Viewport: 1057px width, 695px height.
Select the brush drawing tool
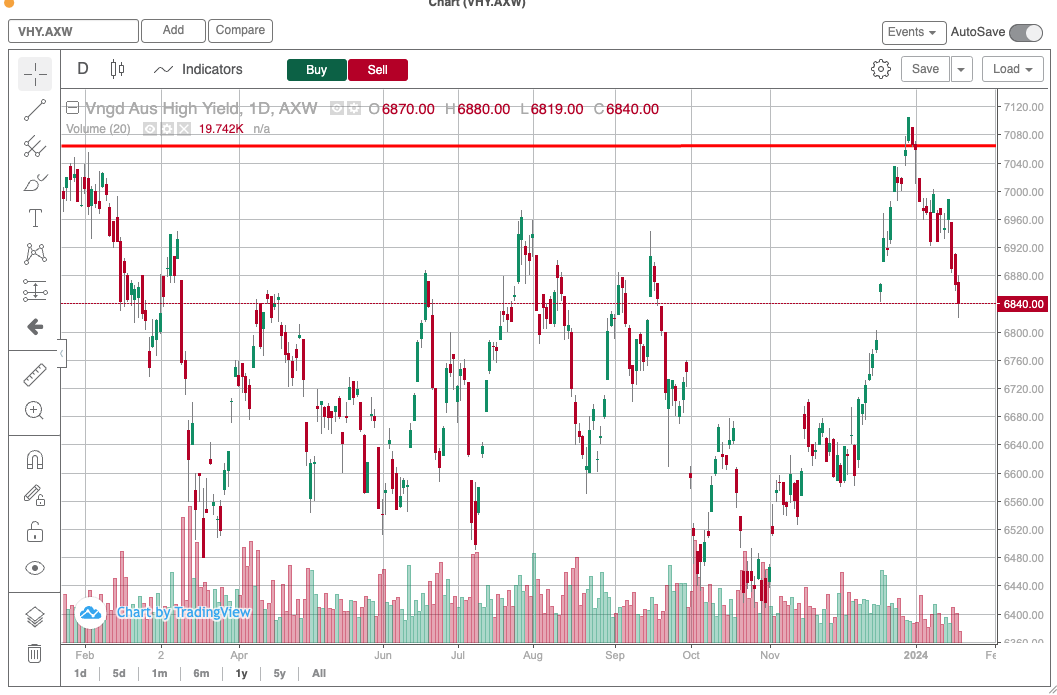pos(34,183)
